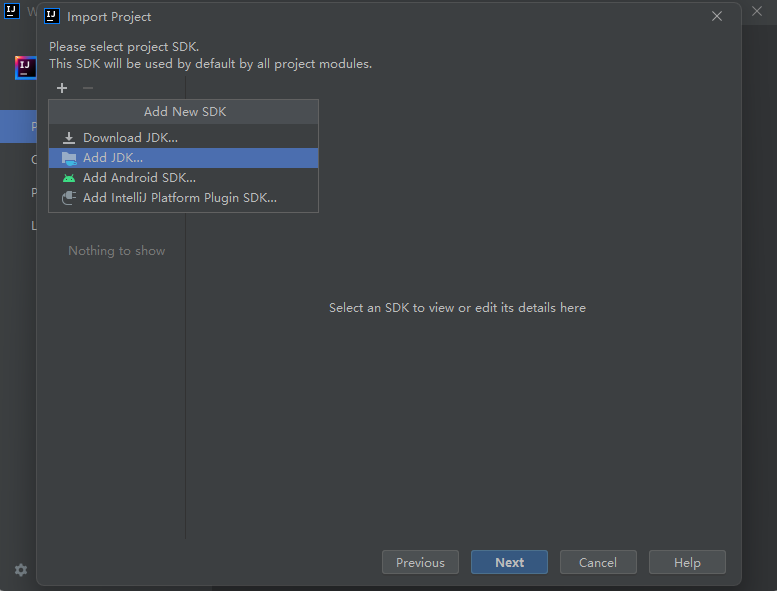Click the minus icon to remove SDK
This screenshot has height=591, width=777.
(x=88, y=88)
